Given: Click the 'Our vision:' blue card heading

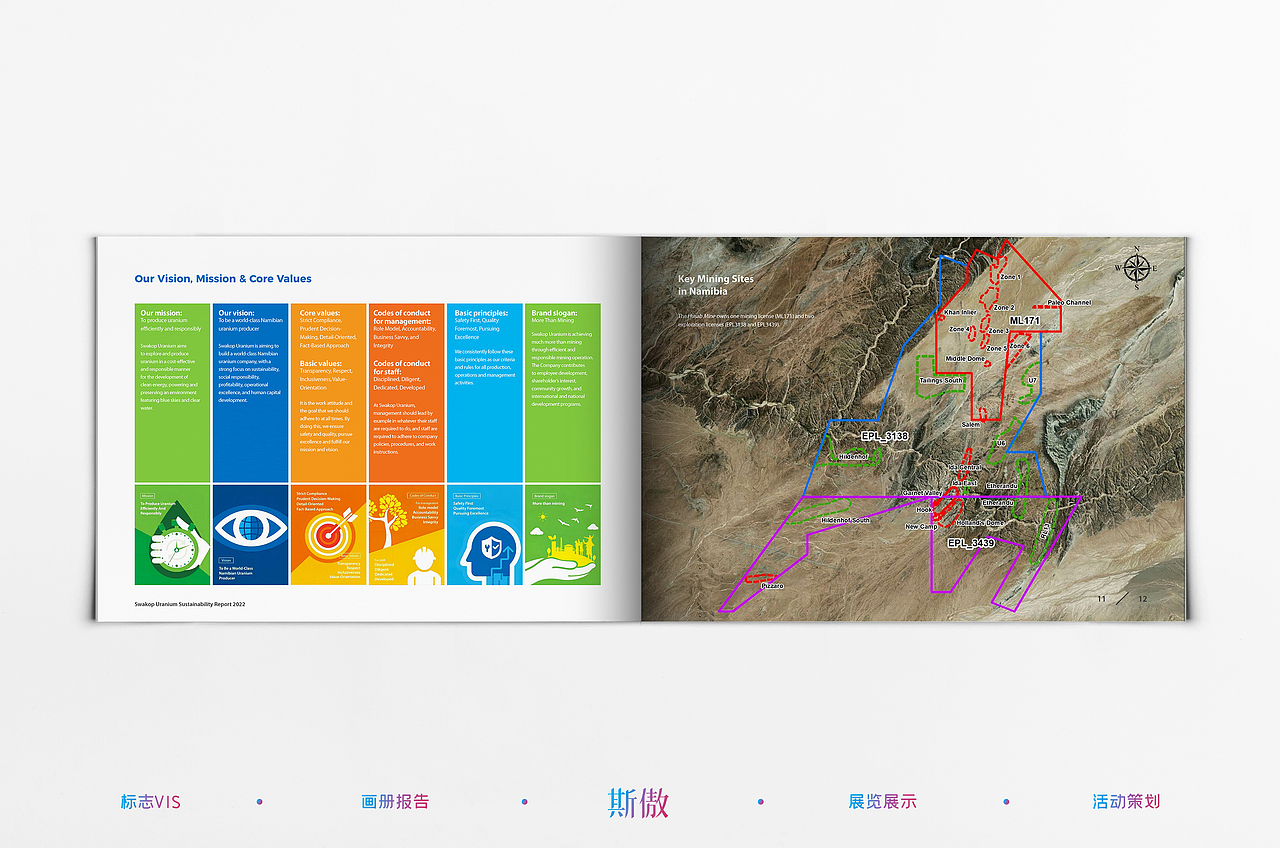Looking at the screenshot, I should [237, 313].
